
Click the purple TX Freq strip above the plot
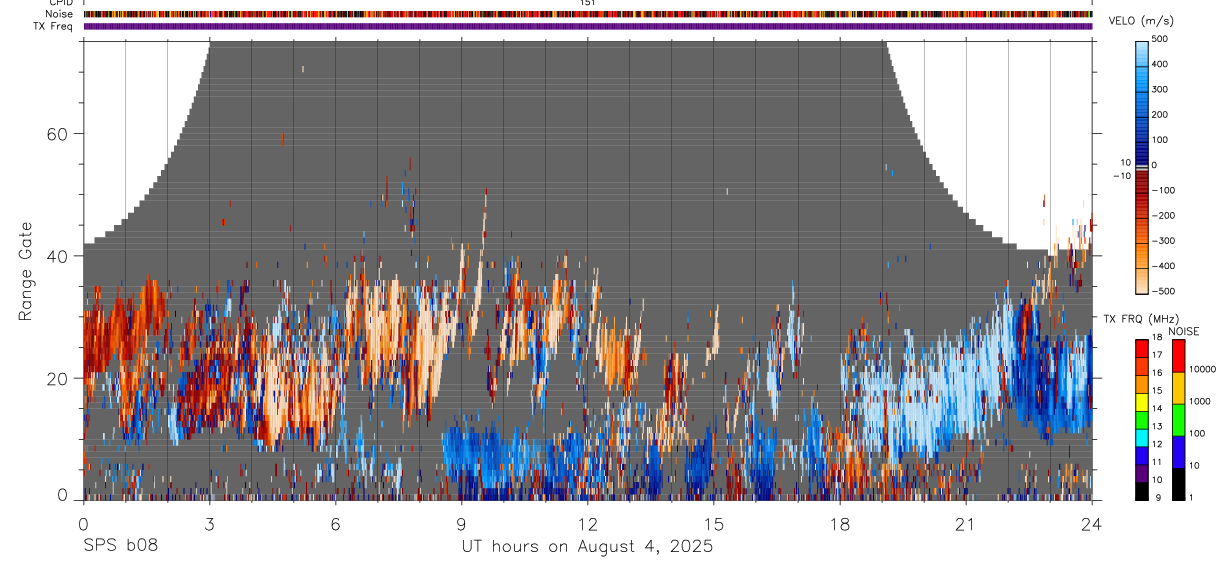point(588,26)
